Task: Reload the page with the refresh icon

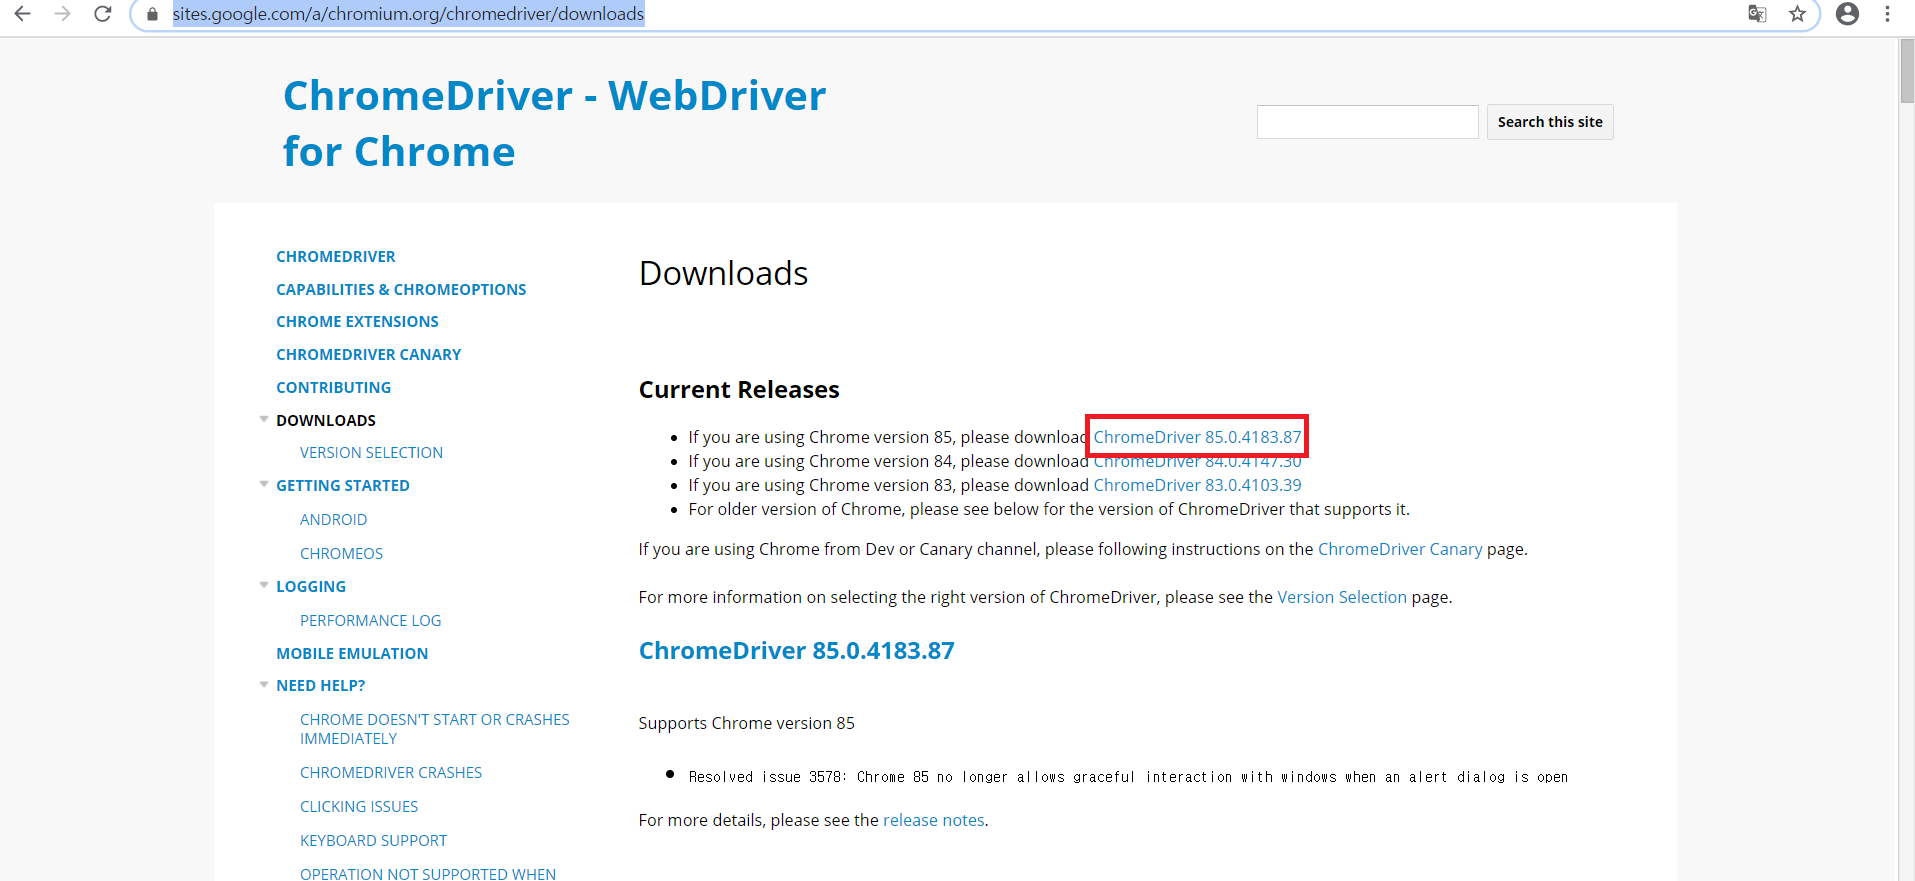Action: pyautogui.click(x=102, y=14)
